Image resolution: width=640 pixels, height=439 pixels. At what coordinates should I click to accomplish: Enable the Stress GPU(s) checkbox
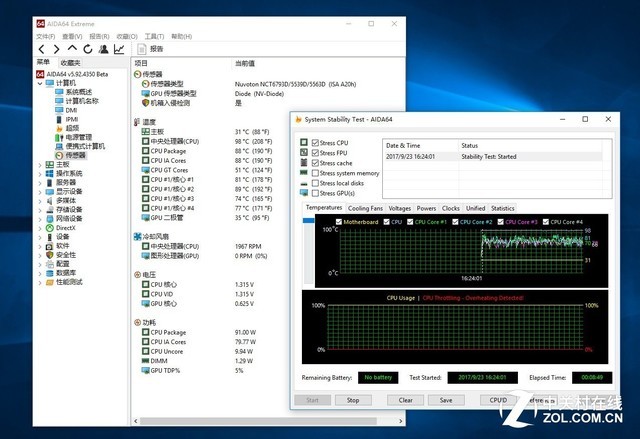[317, 193]
